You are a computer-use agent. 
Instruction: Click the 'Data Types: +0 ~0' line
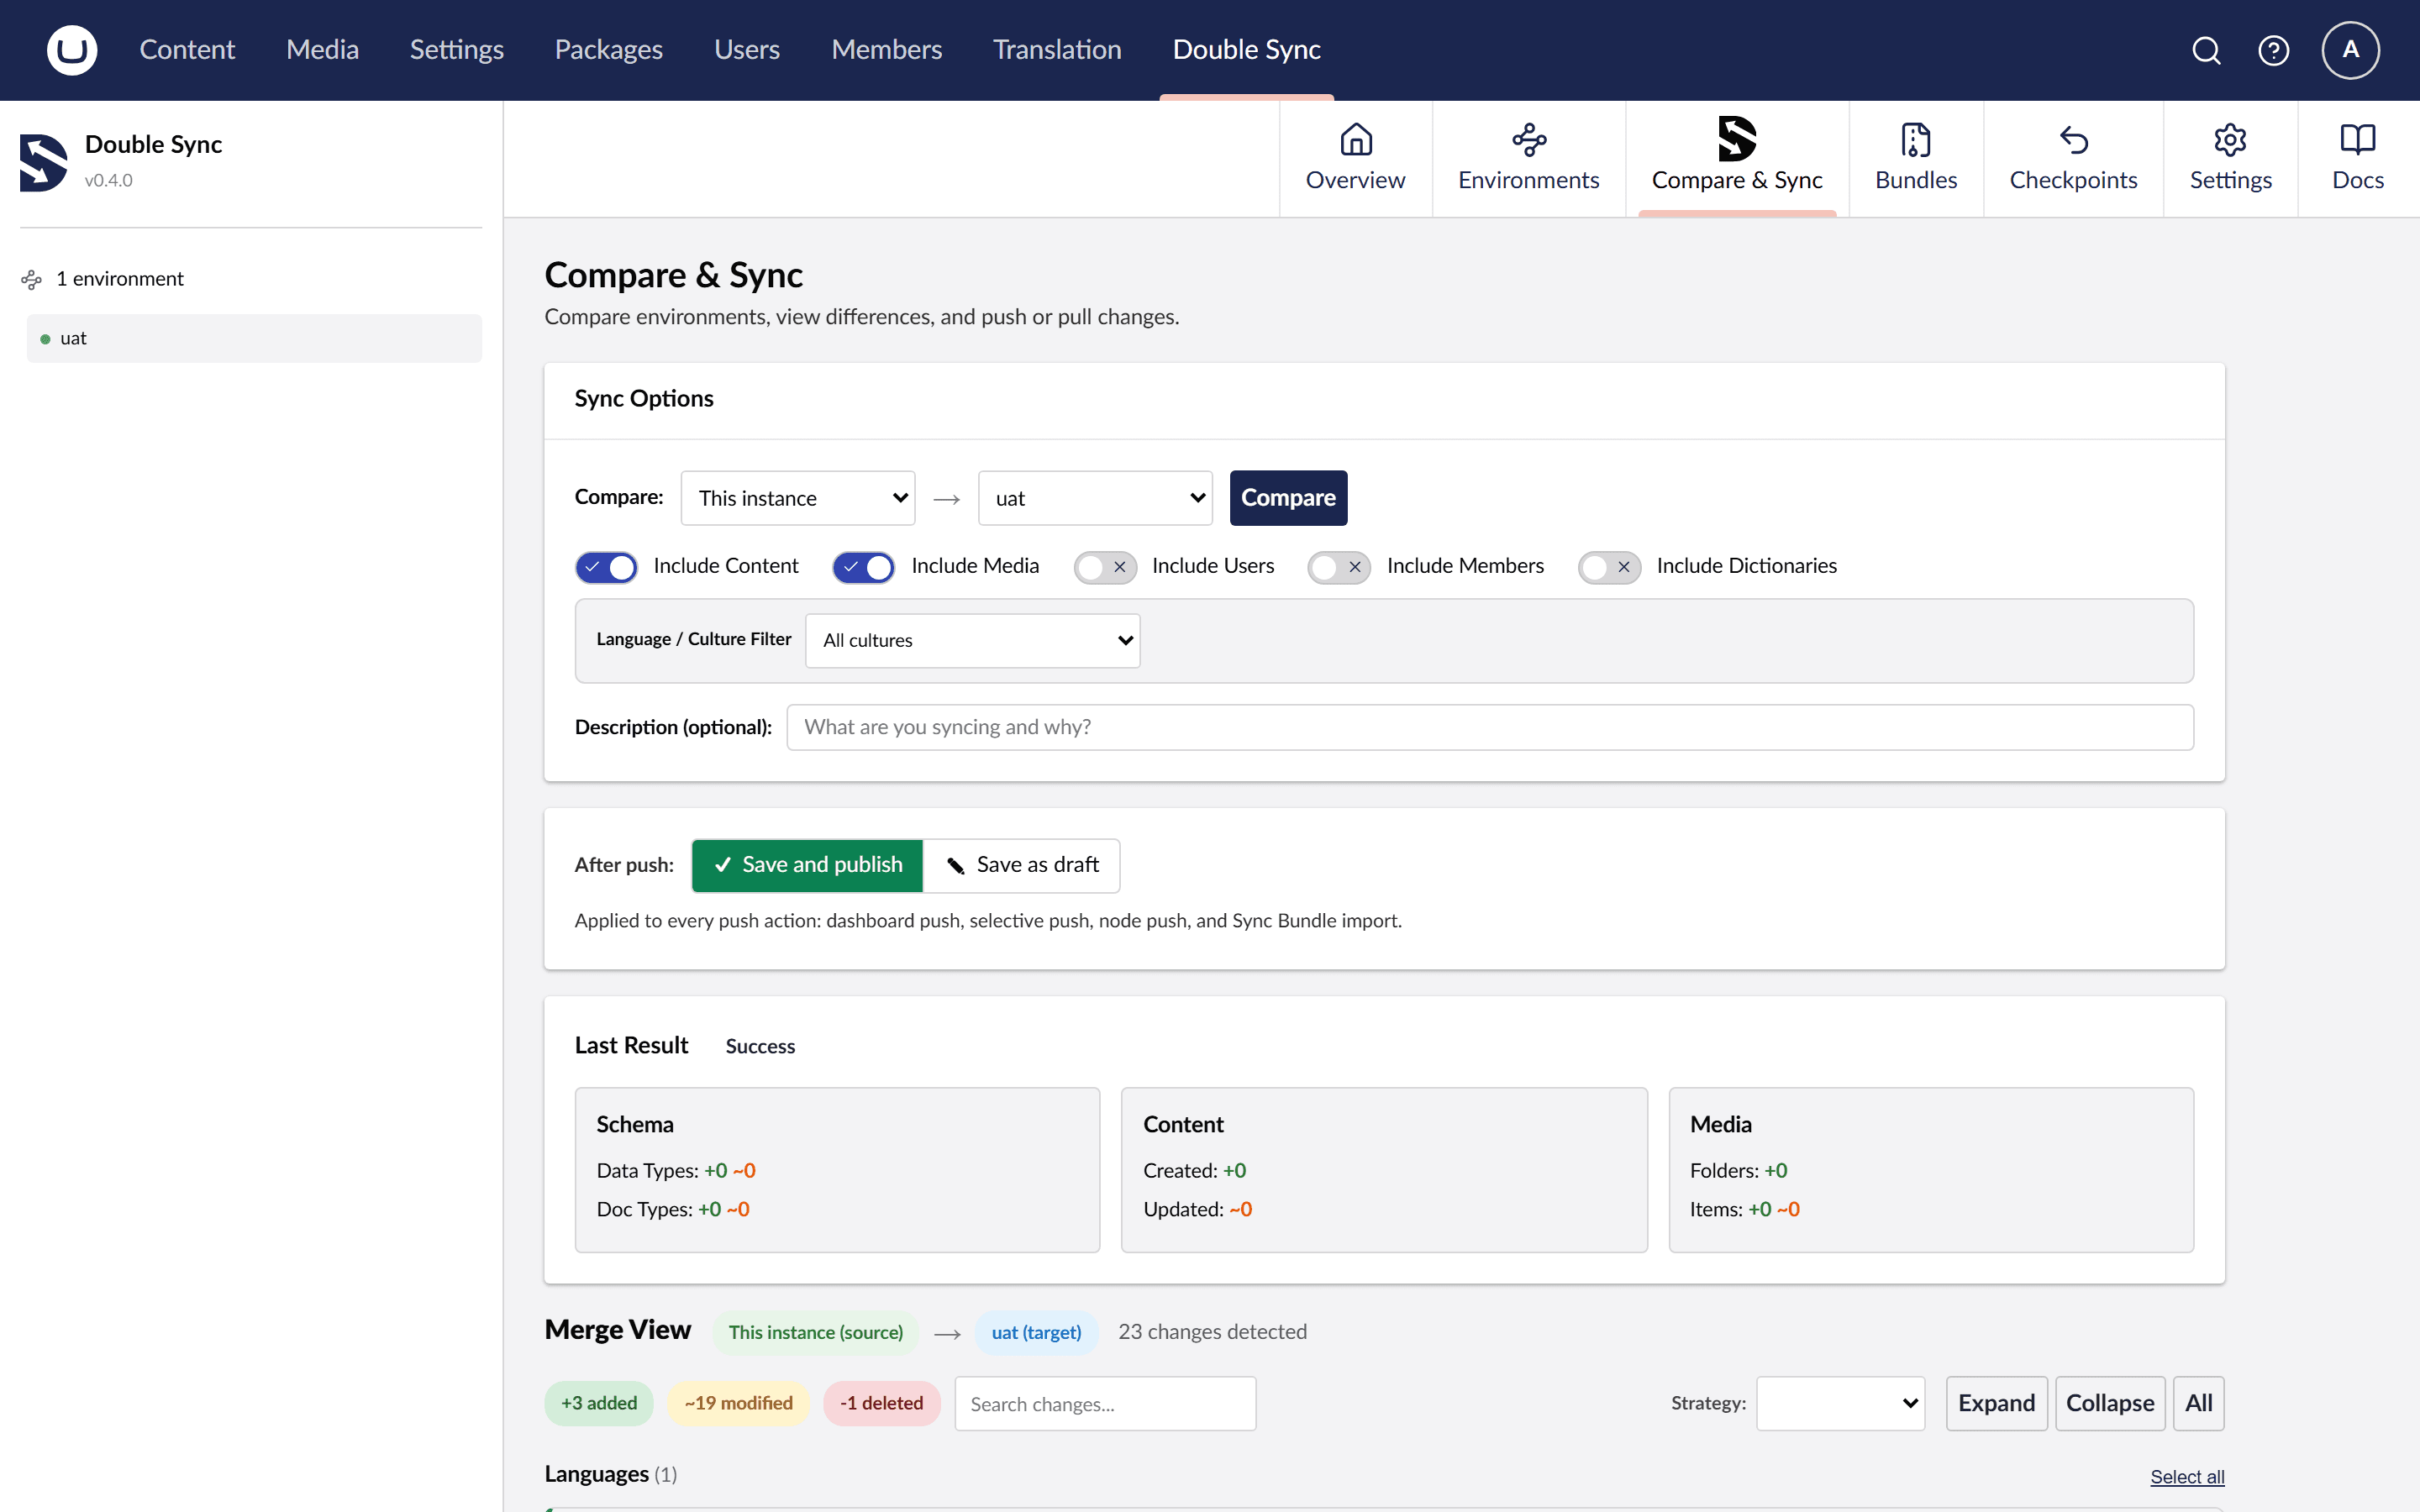coord(676,1171)
